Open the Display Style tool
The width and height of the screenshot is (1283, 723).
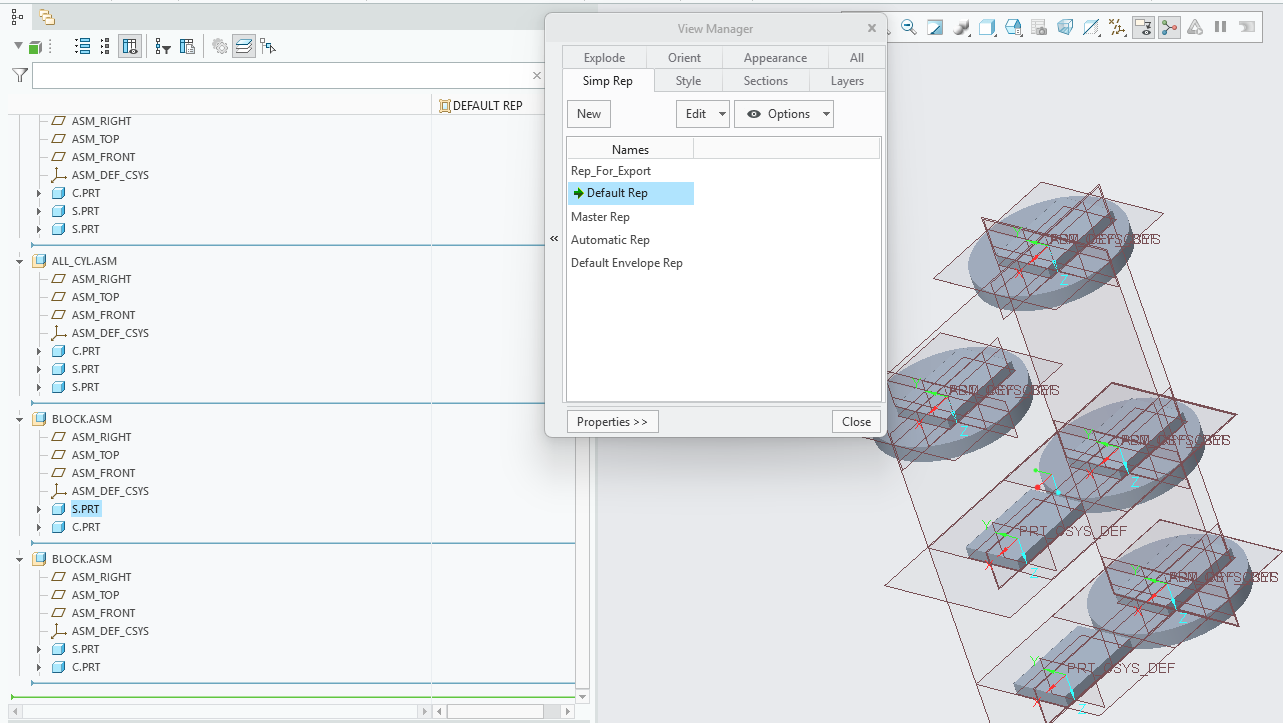tap(985, 27)
